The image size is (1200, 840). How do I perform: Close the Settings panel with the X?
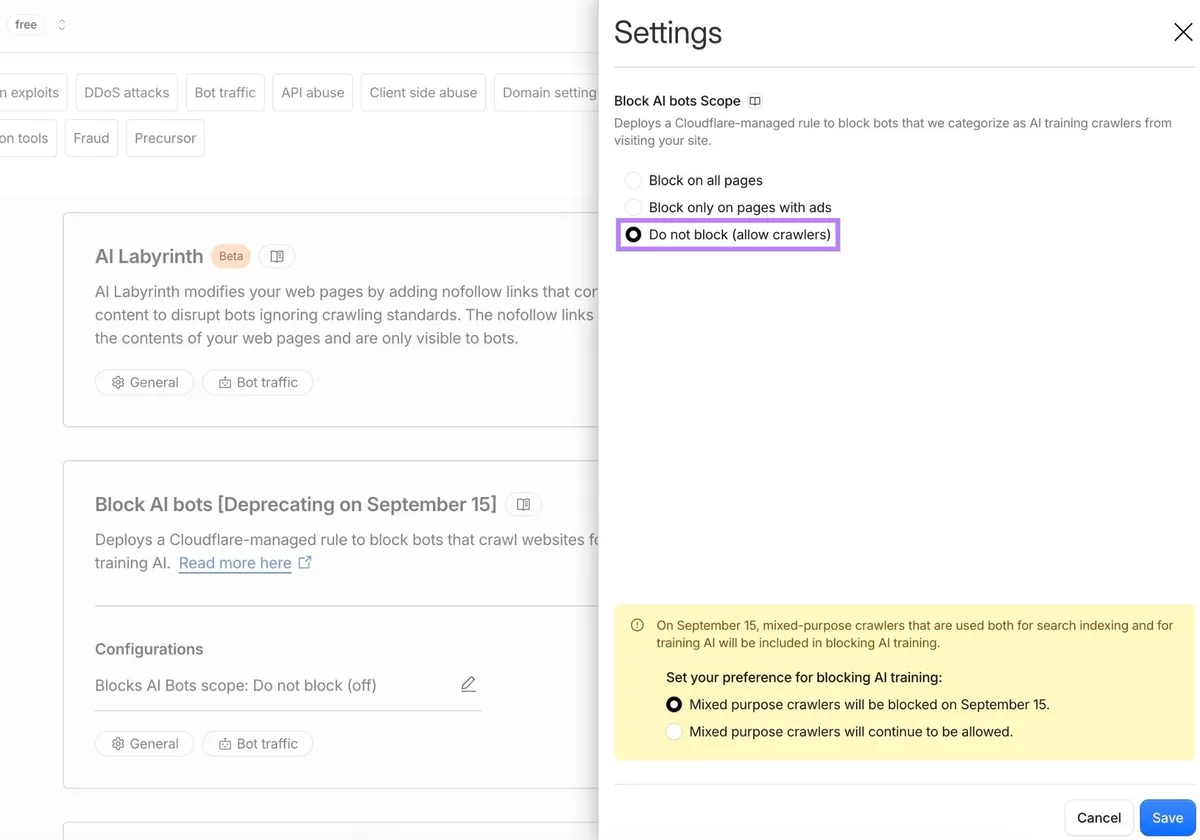(x=1183, y=32)
